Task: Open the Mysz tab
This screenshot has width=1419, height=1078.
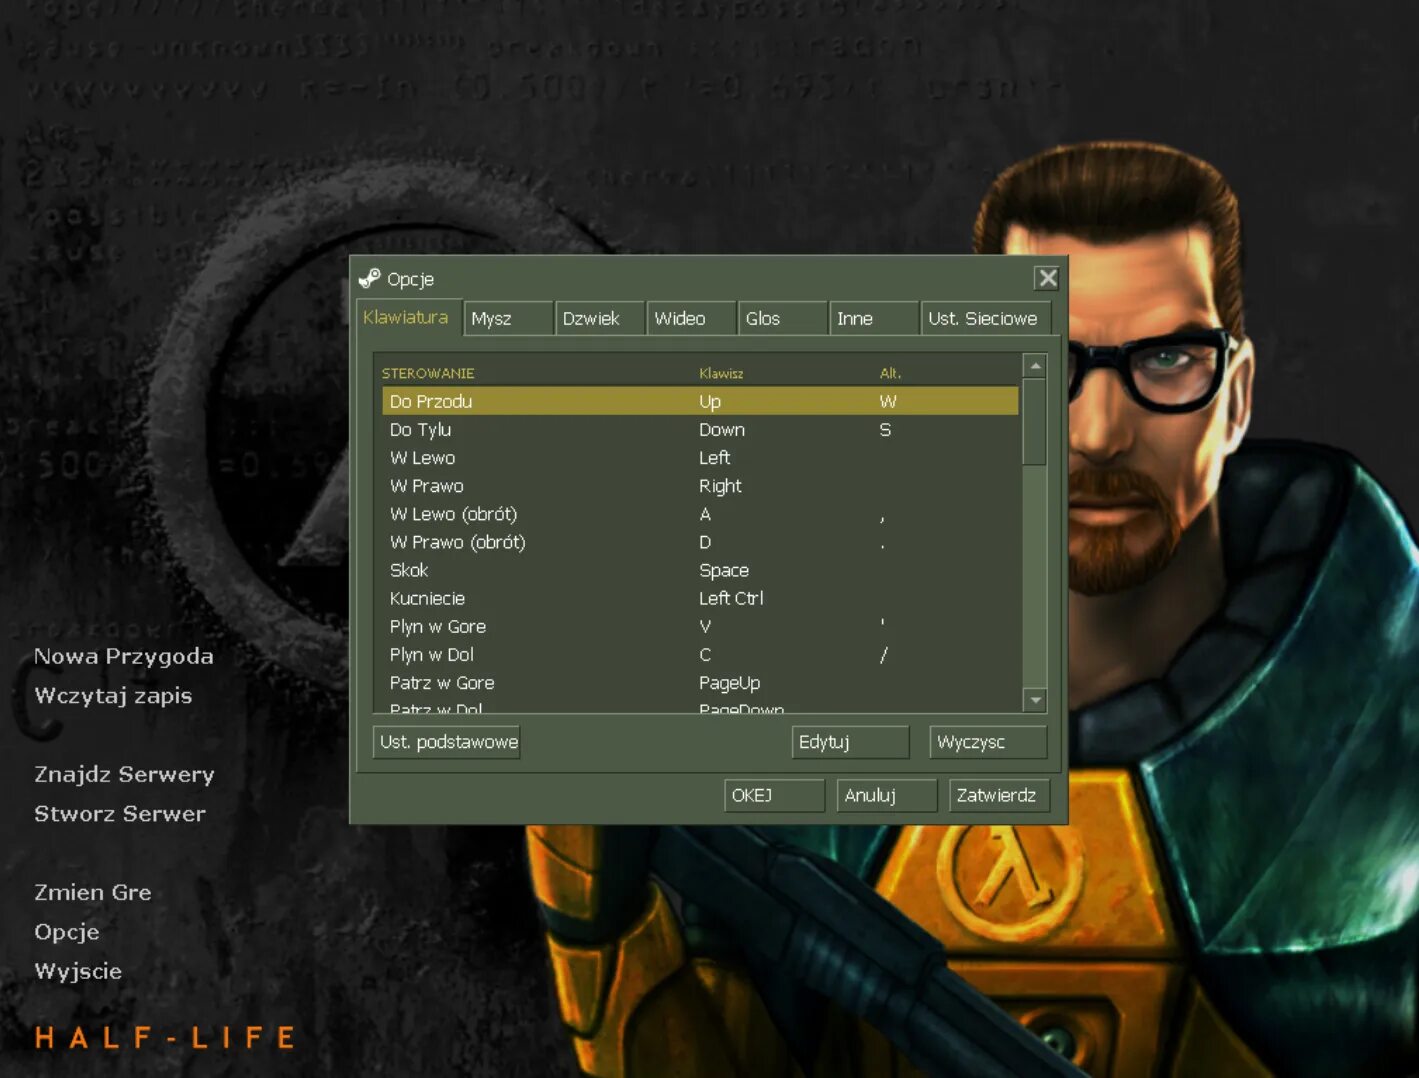Action: [x=508, y=318]
